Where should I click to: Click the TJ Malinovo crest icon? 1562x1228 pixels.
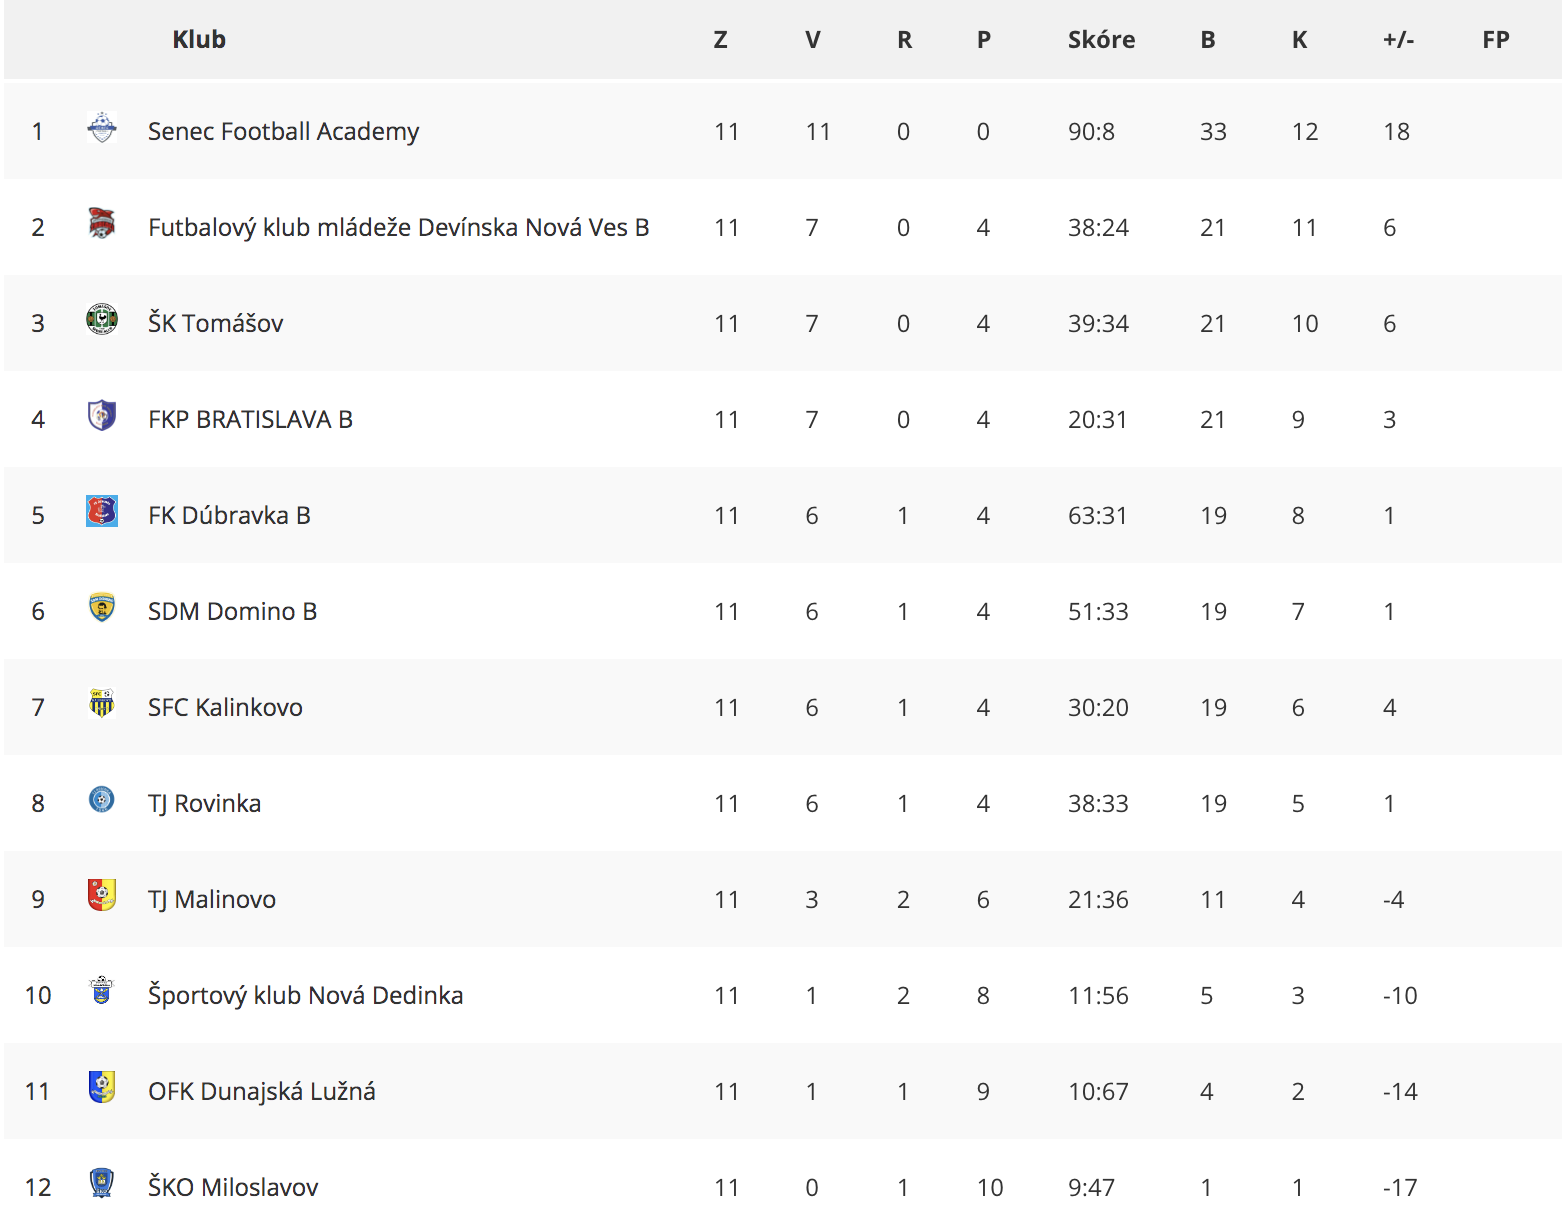[101, 896]
